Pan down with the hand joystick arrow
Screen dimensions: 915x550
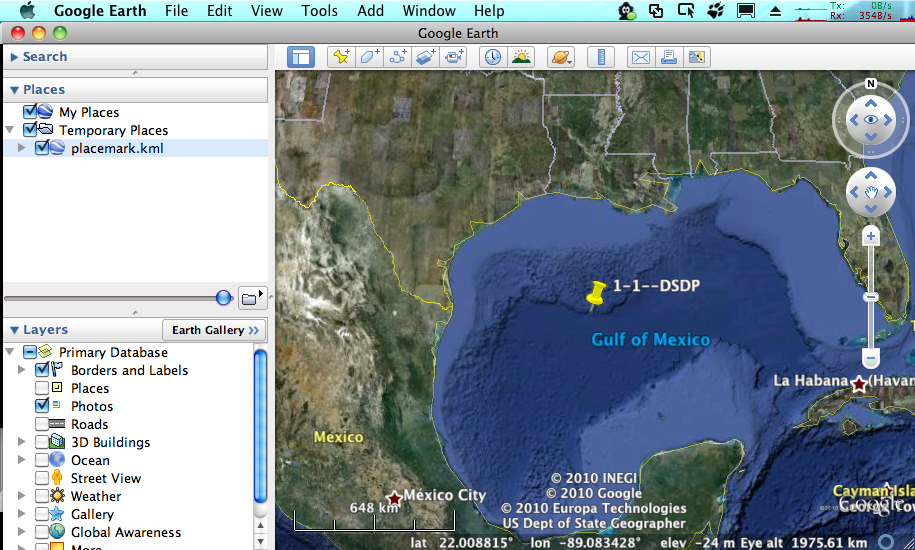[x=871, y=208]
